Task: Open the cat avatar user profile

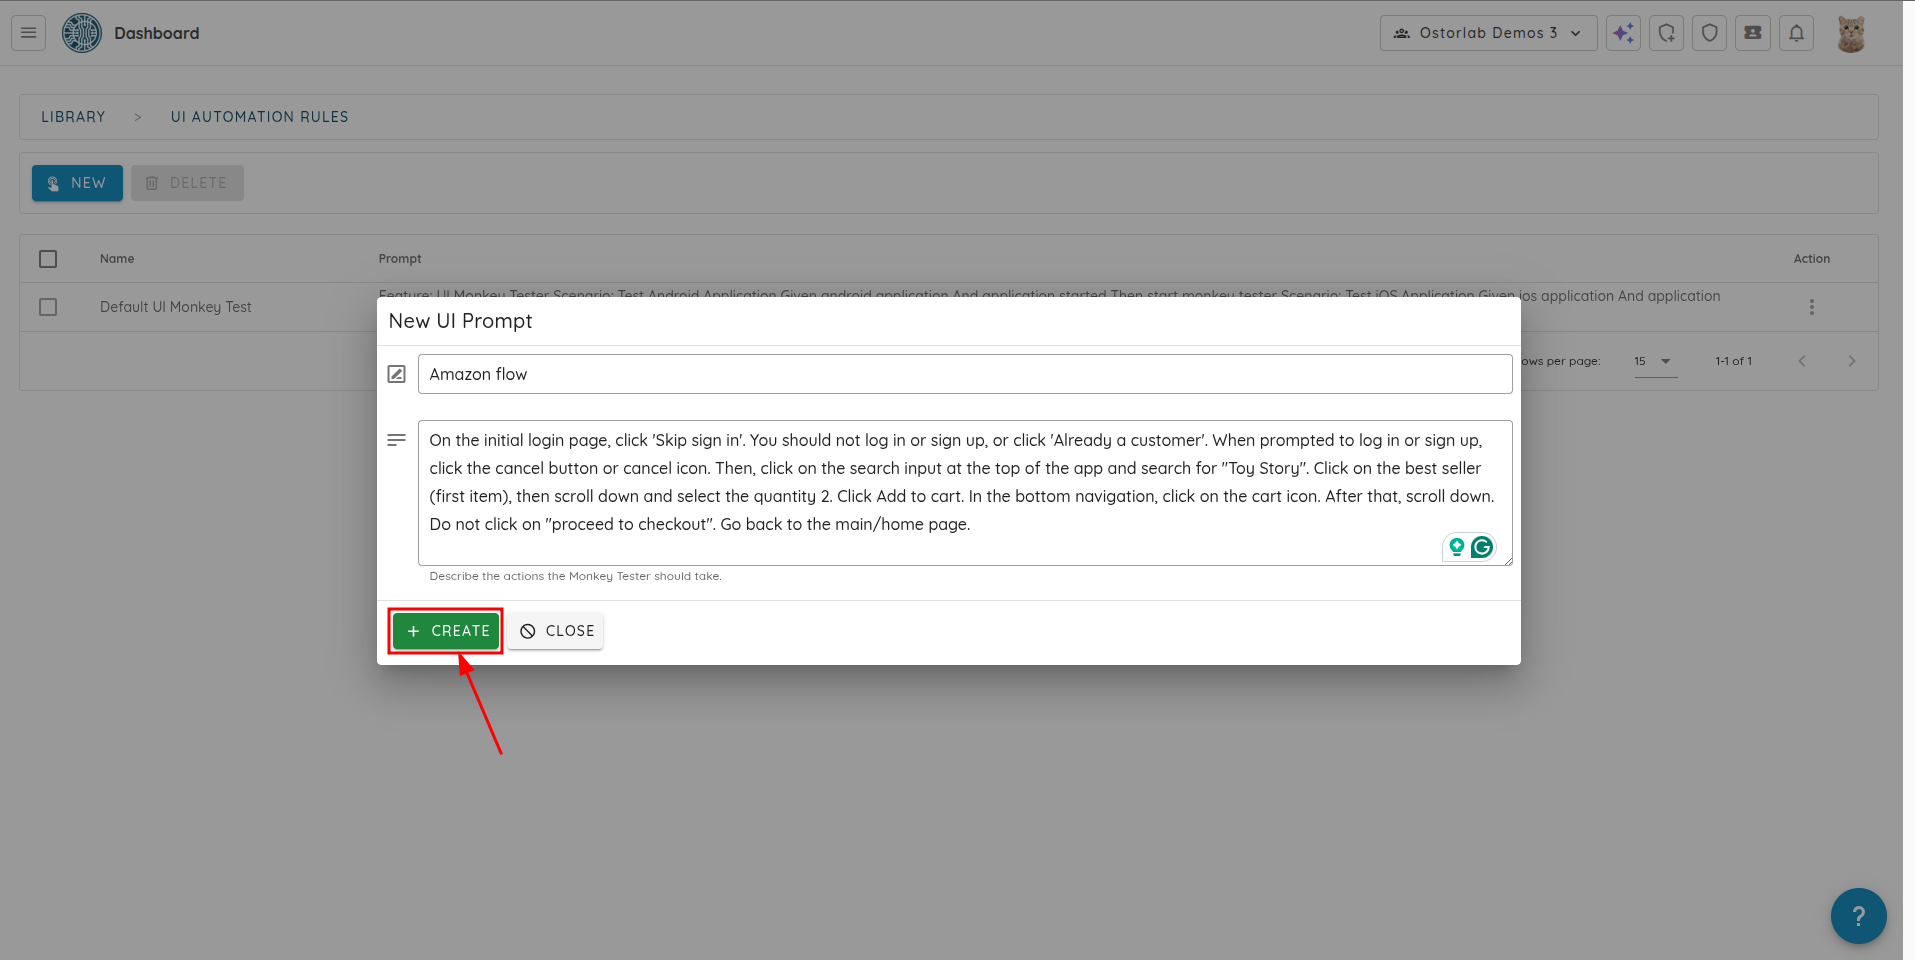Action: click(x=1851, y=33)
